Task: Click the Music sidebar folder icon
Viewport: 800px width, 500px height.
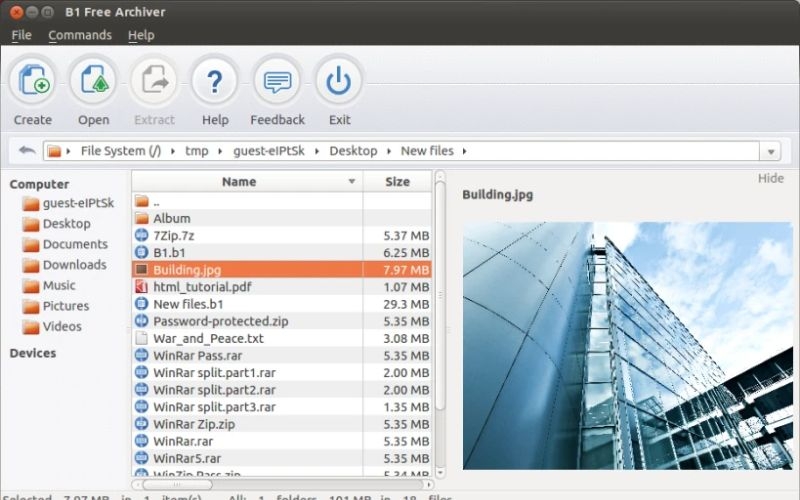Action: [31, 286]
